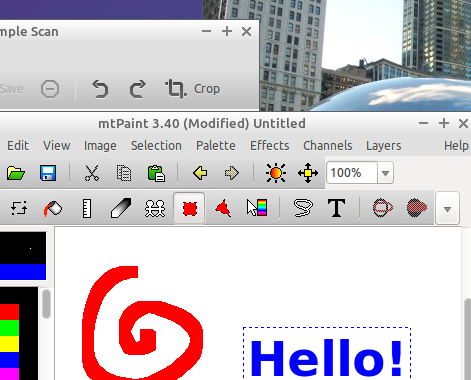
Task: Open the Image menu
Action: coord(100,146)
